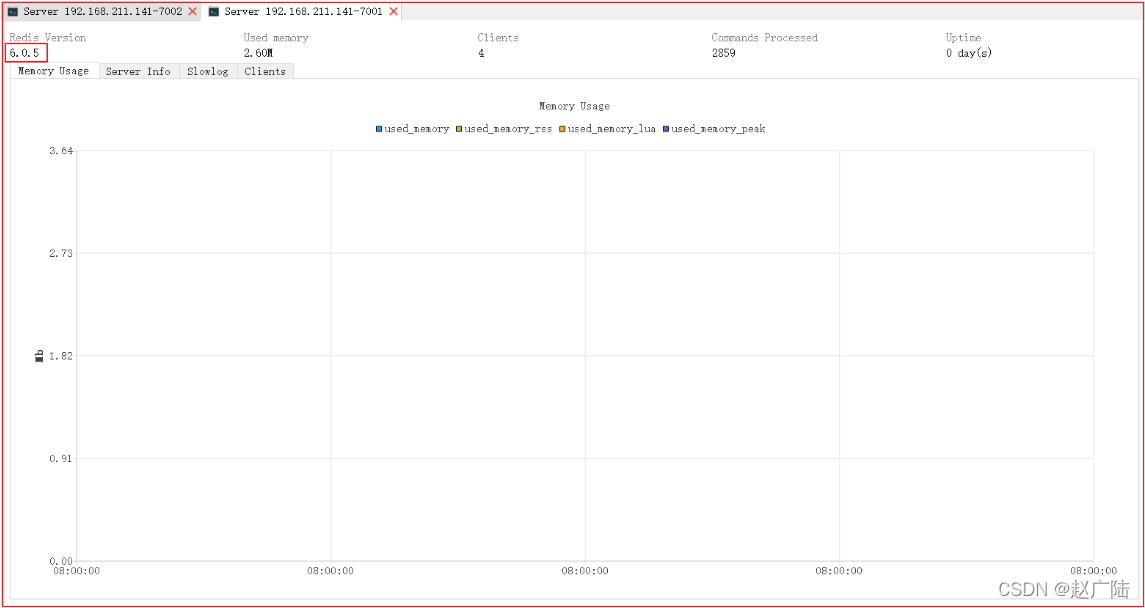Toggle the used_memory series in the legend

click(413, 128)
